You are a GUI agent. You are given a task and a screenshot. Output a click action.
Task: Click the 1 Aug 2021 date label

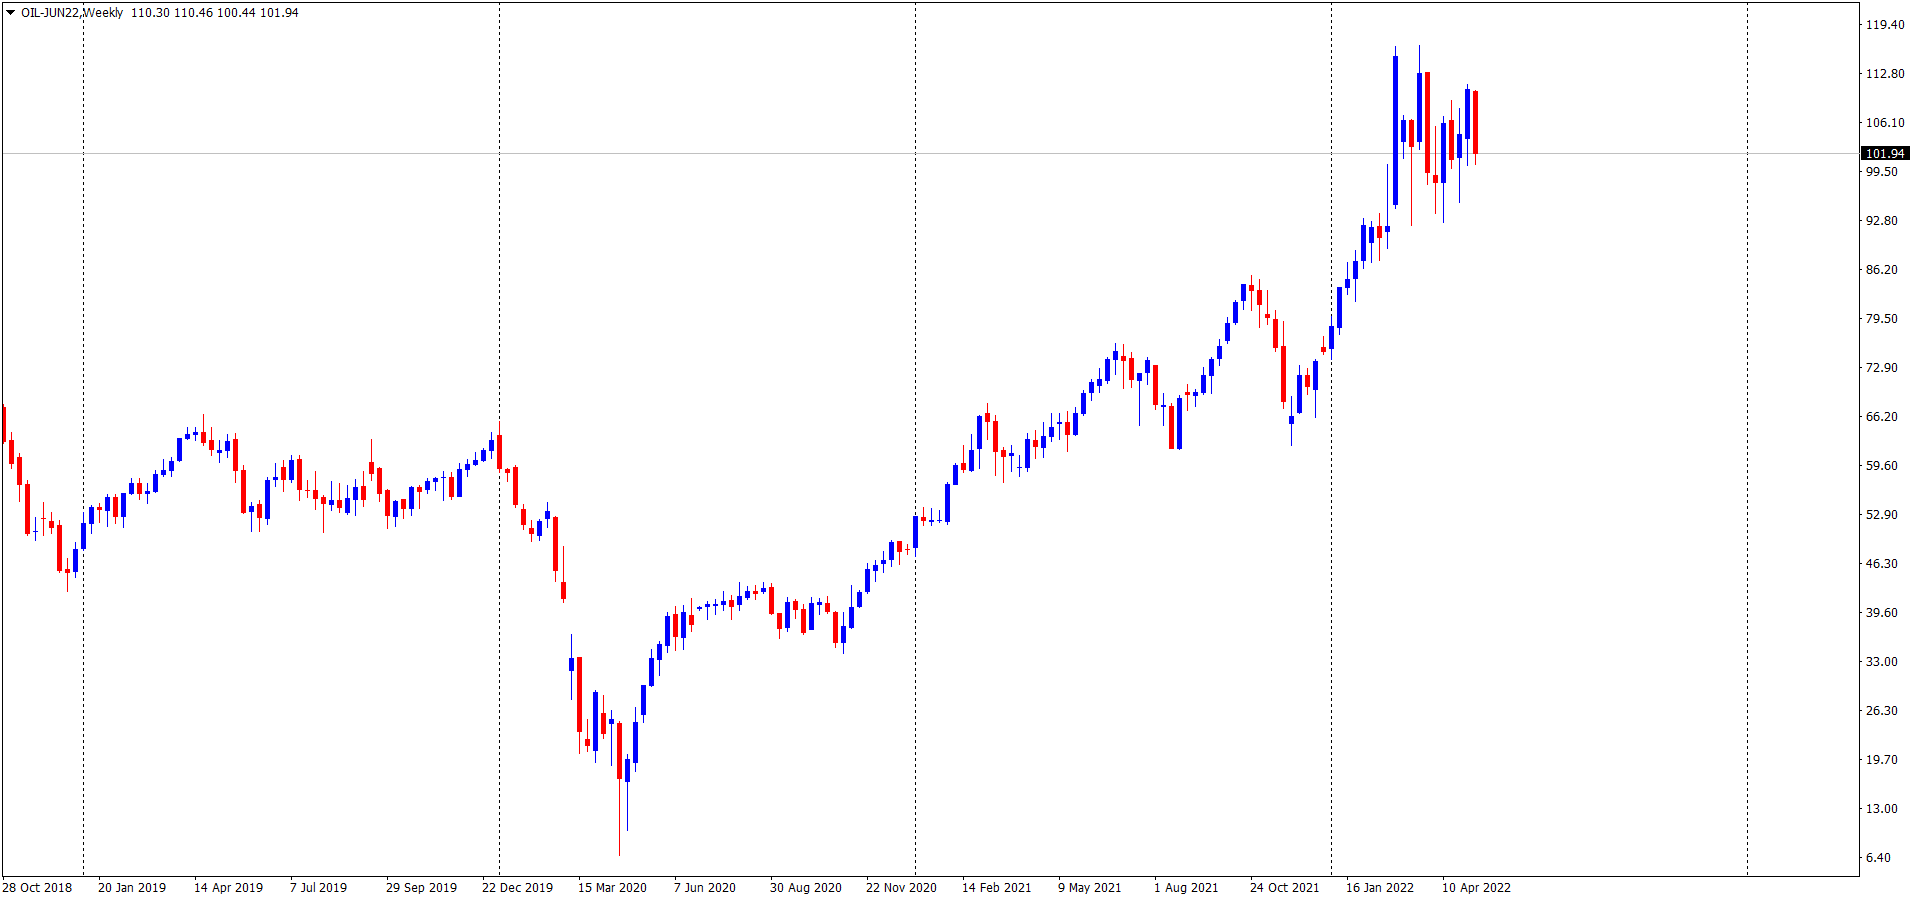(1186, 888)
